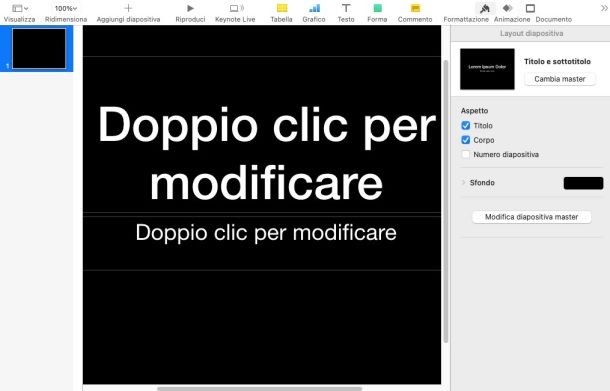The height and width of the screenshot is (391, 610).
Task: Select the Layout diapositiva tab header
Action: 531,33
